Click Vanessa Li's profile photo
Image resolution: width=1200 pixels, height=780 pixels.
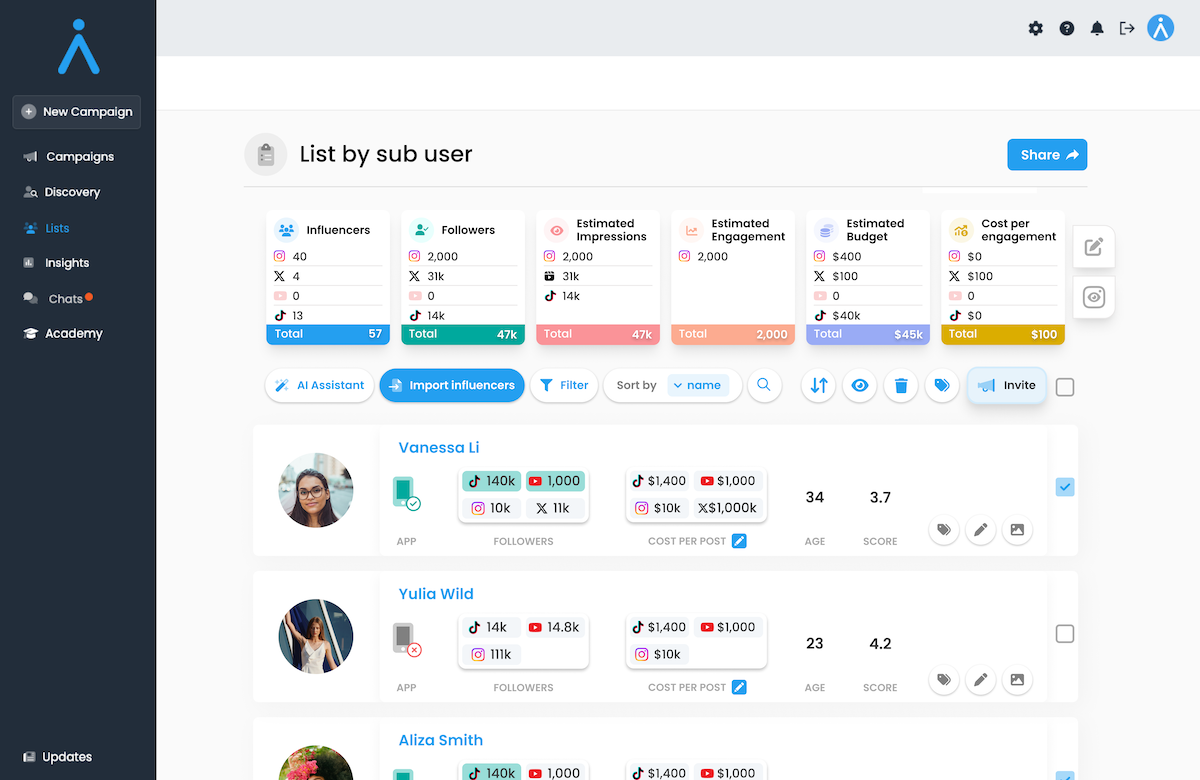pyautogui.click(x=316, y=491)
